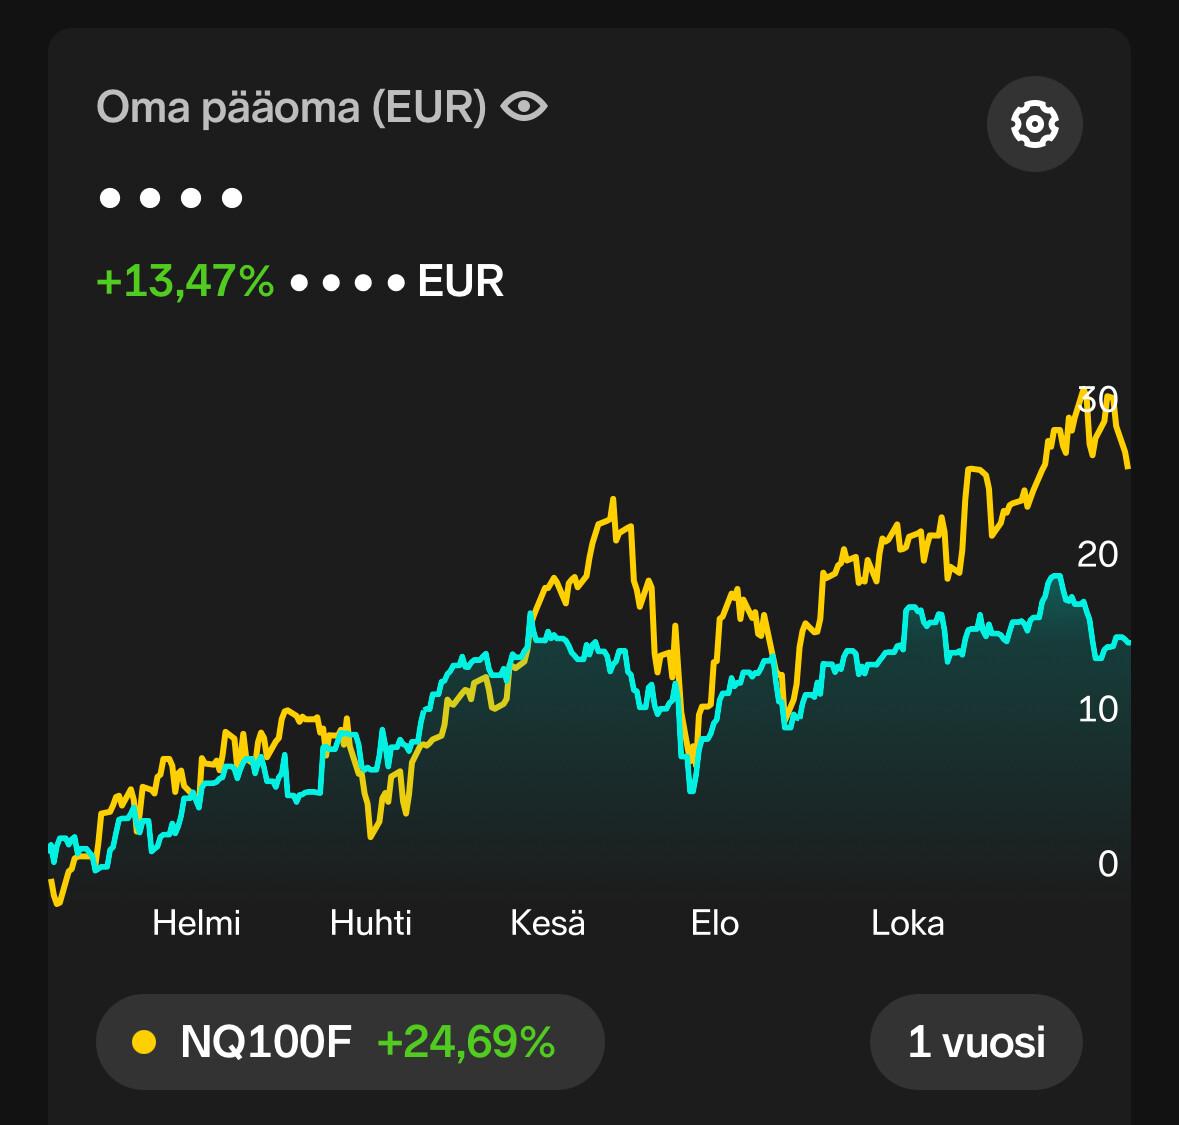This screenshot has height=1125, width=1179.
Task: Select the Huhti label on the time axis
Action: [371, 923]
